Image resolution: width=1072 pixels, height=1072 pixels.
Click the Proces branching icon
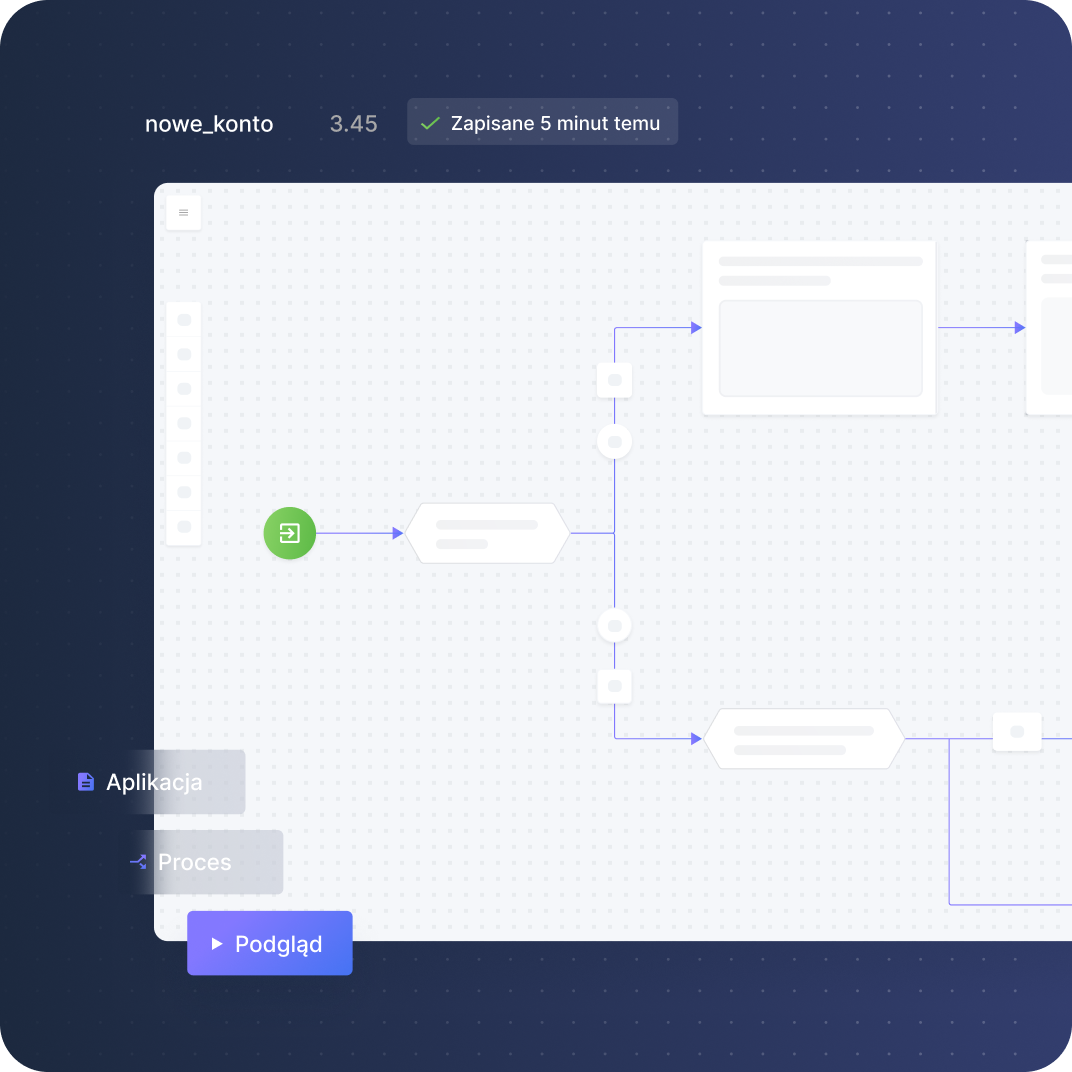[138, 862]
